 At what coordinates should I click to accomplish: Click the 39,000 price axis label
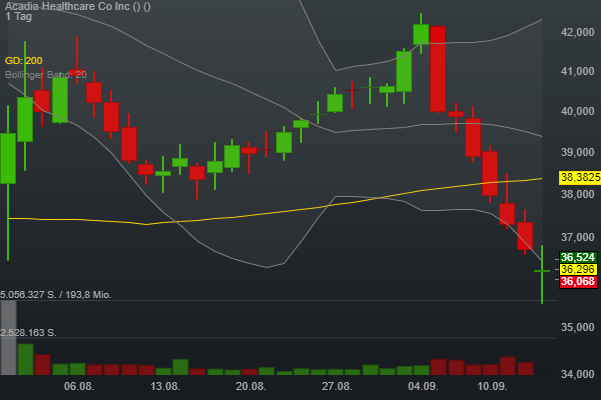(578, 152)
